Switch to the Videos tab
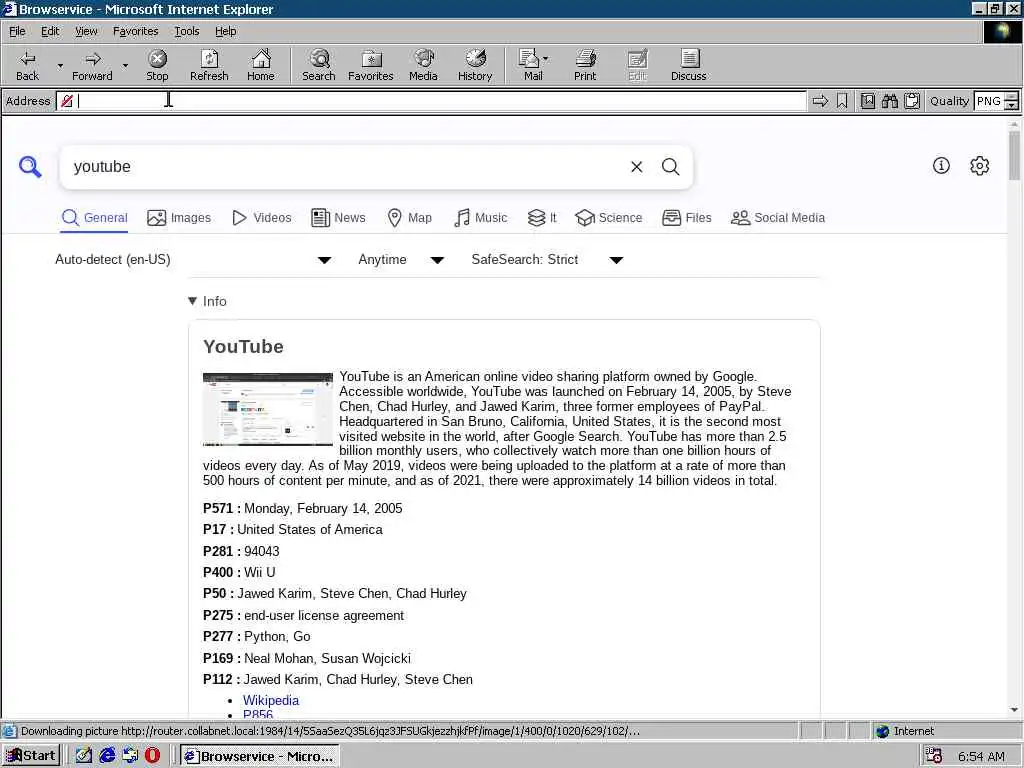1024x768 pixels. pyautogui.click(x=262, y=217)
